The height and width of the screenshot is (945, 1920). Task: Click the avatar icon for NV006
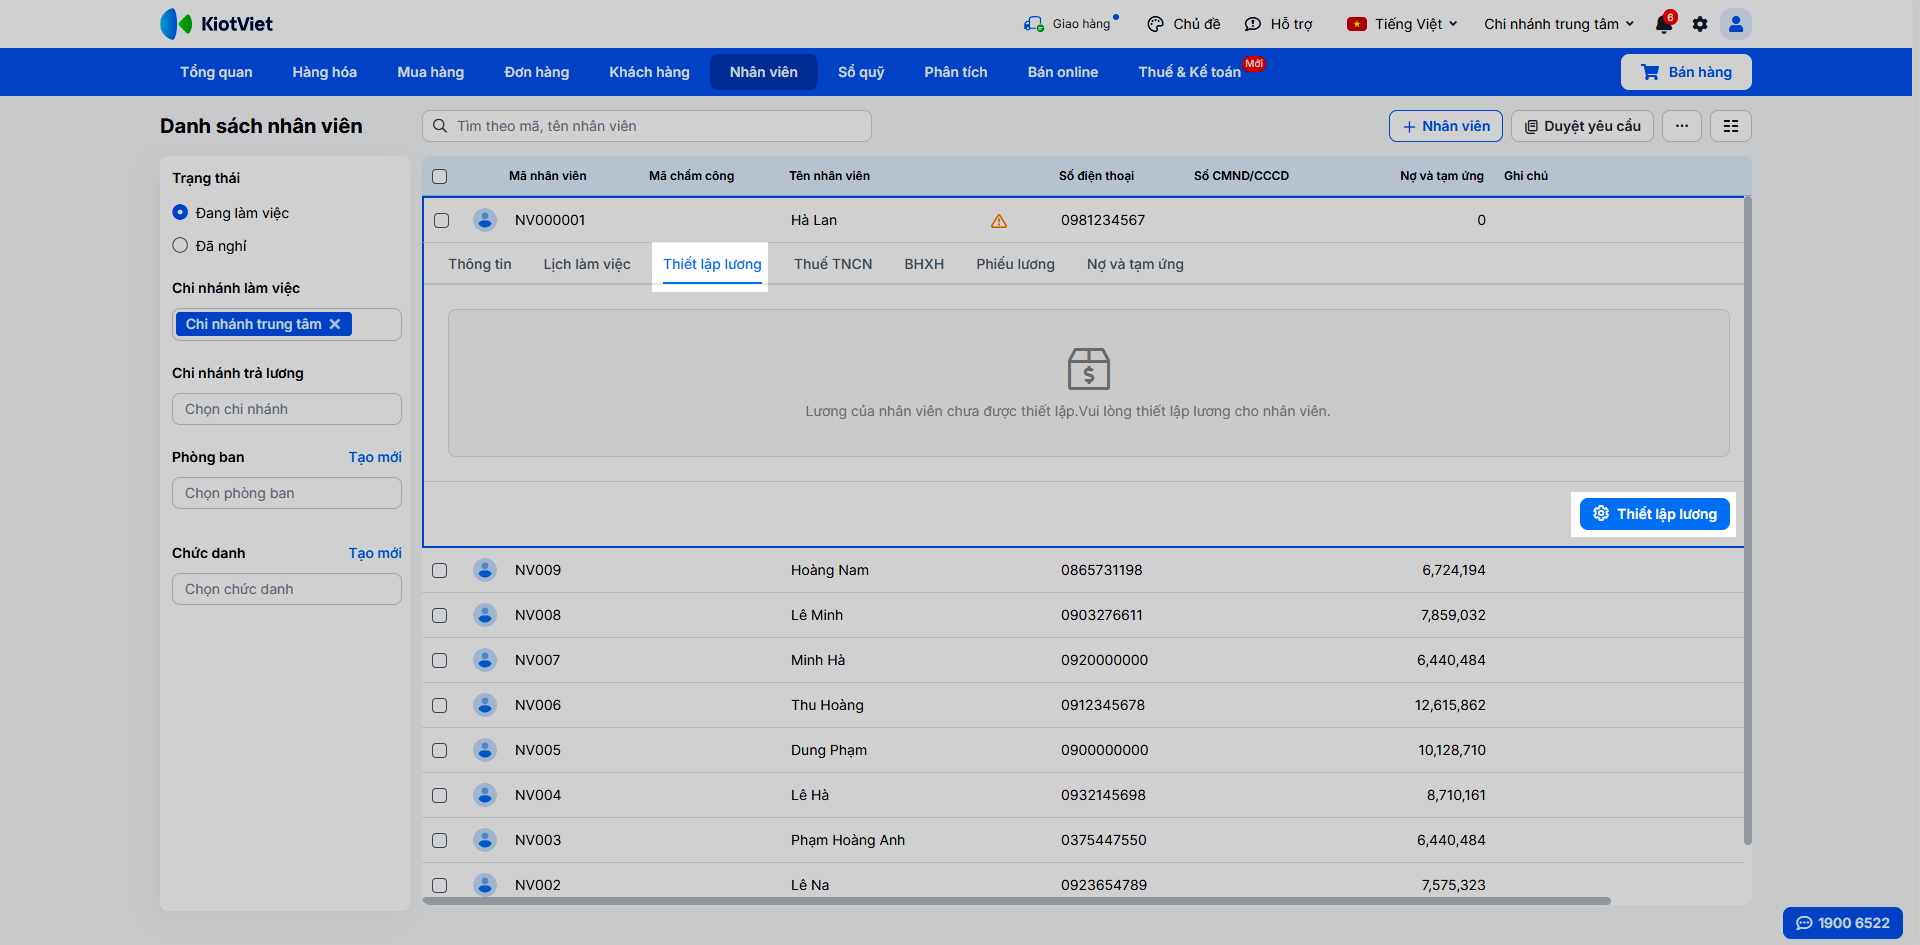pyautogui.click(x=485, y=705)
